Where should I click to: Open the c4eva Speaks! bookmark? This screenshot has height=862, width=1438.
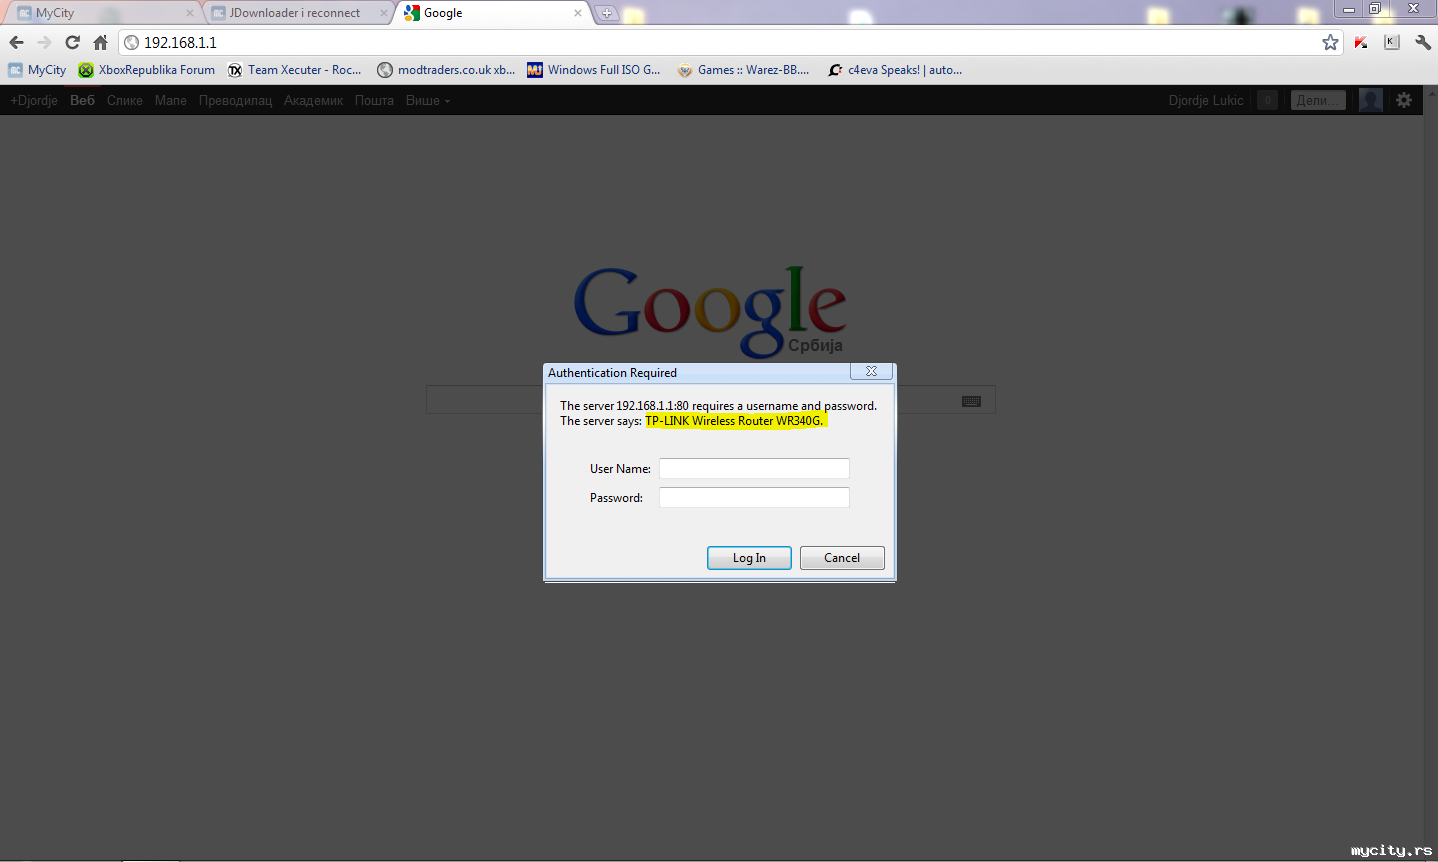coord(895,70)
